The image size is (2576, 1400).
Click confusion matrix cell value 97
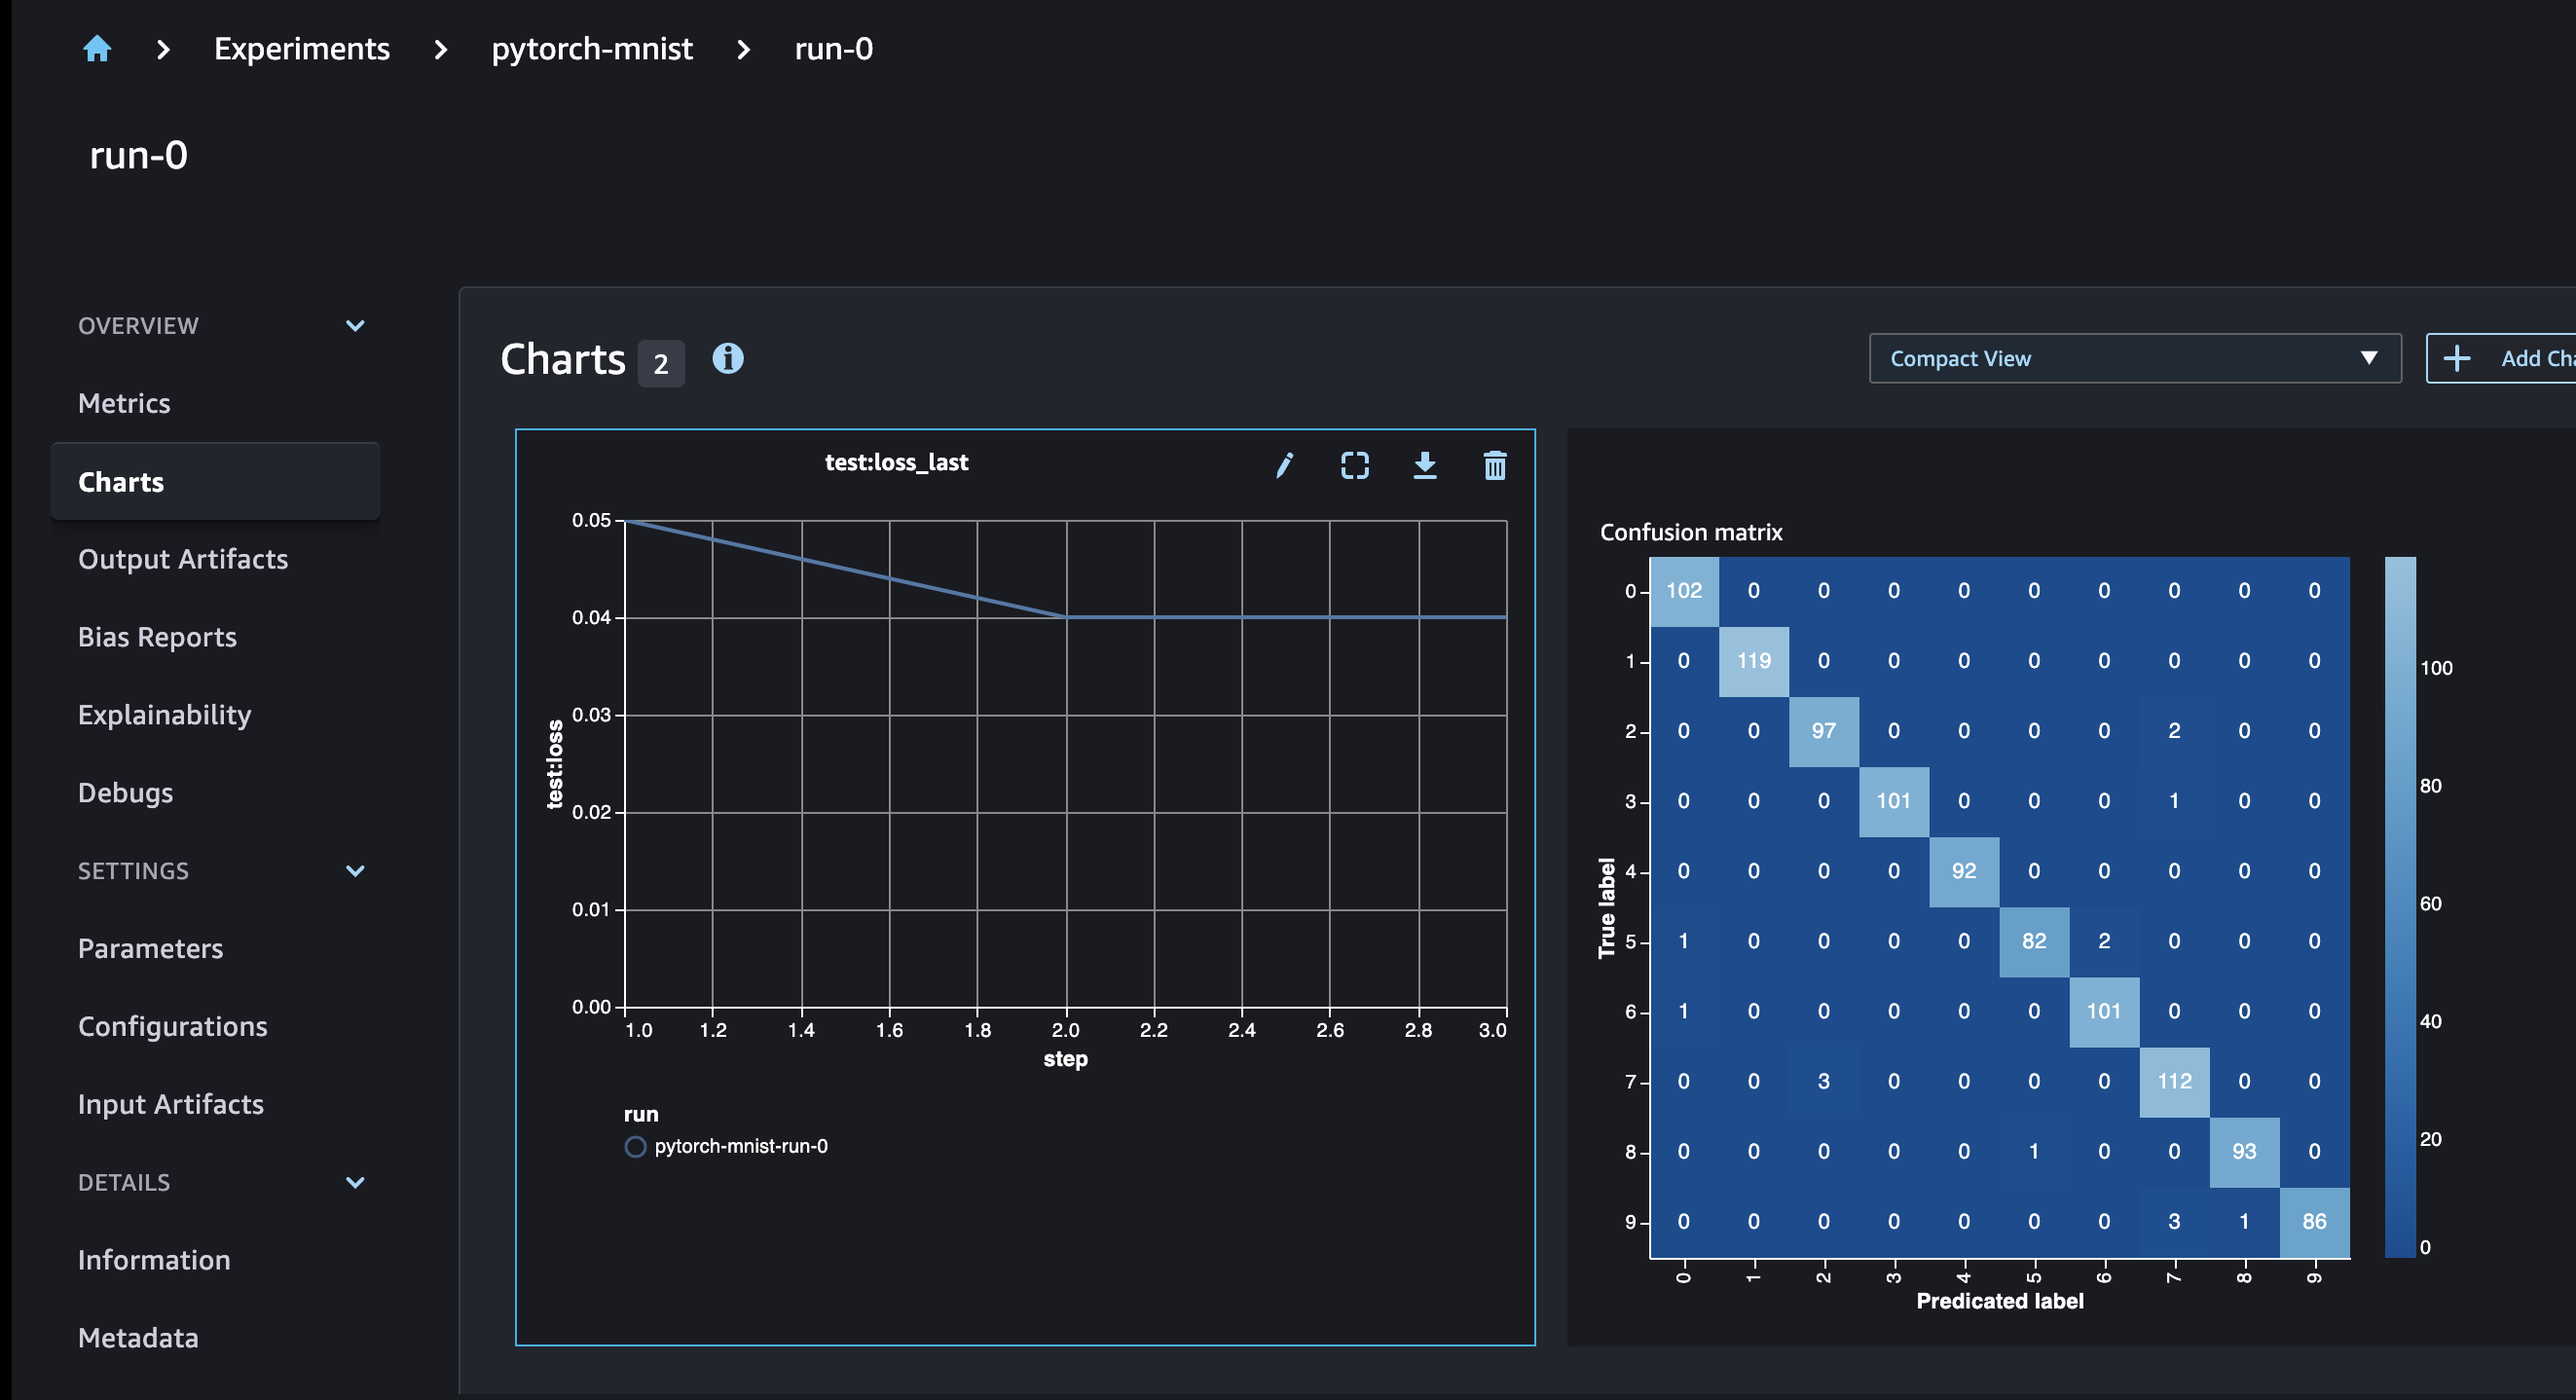pos(1824,731)
